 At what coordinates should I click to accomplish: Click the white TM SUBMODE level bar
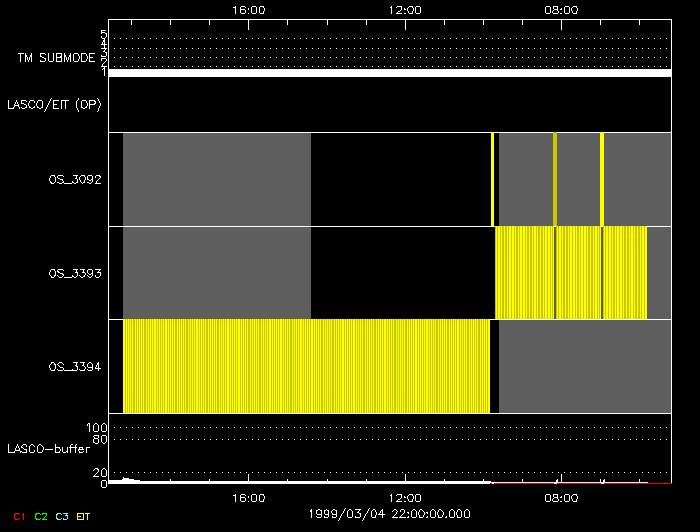pyautogui.click(x=389, y=73)
